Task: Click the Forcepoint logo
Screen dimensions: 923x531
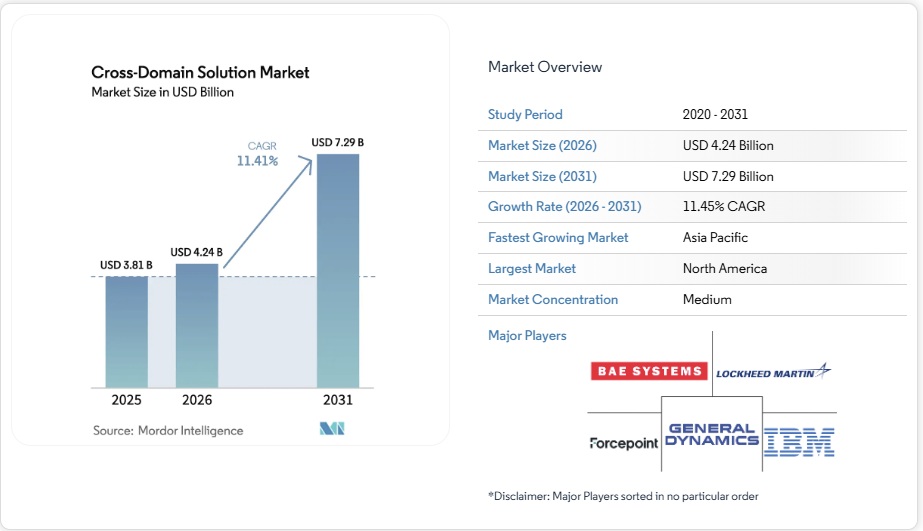Action: (624, 442)
